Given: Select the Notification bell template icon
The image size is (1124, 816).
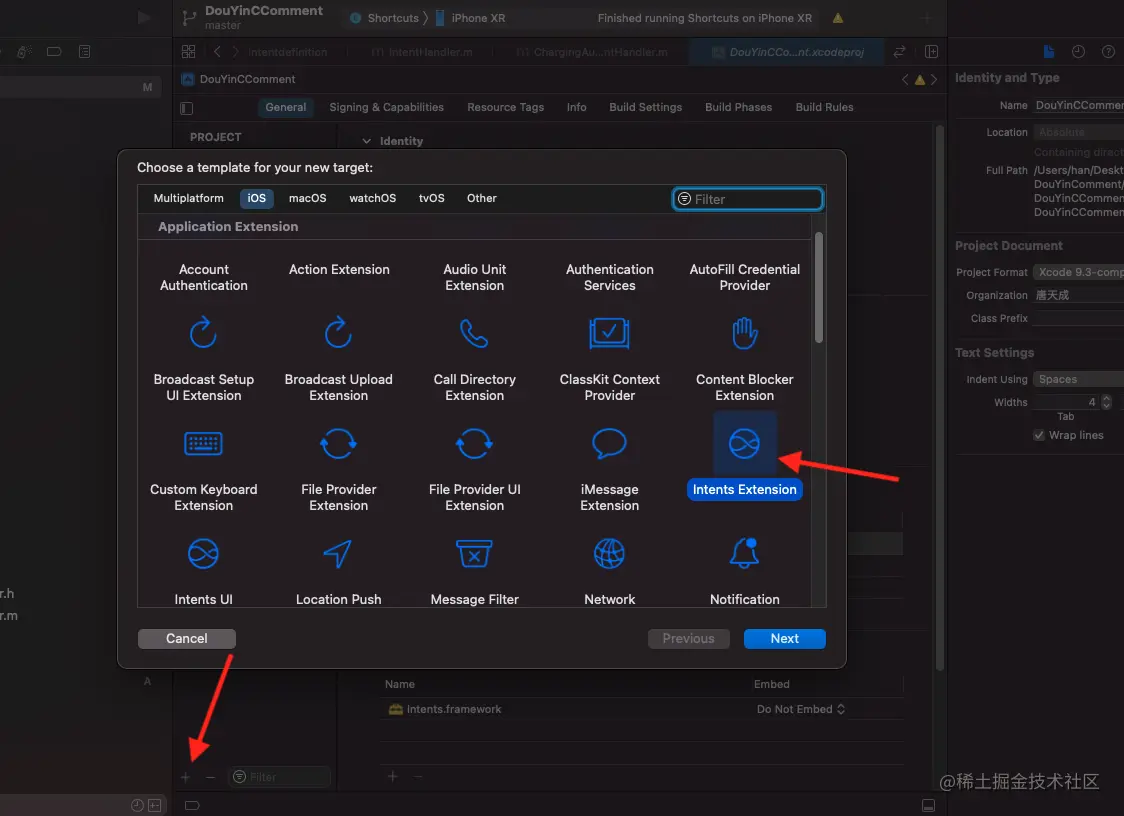Looking at the screenshot, I should 745,554.
